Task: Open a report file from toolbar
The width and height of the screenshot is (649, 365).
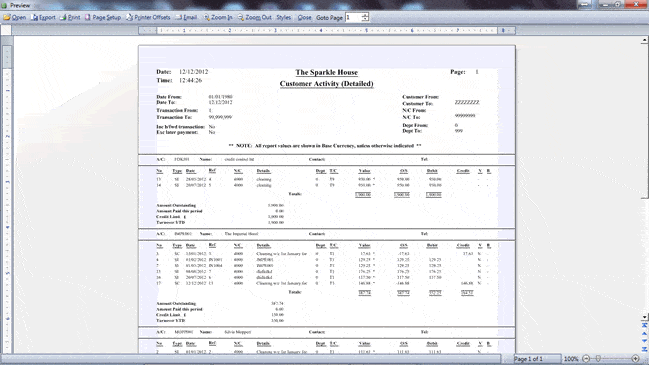Action: pyautogui.click(x=14, y=17)
